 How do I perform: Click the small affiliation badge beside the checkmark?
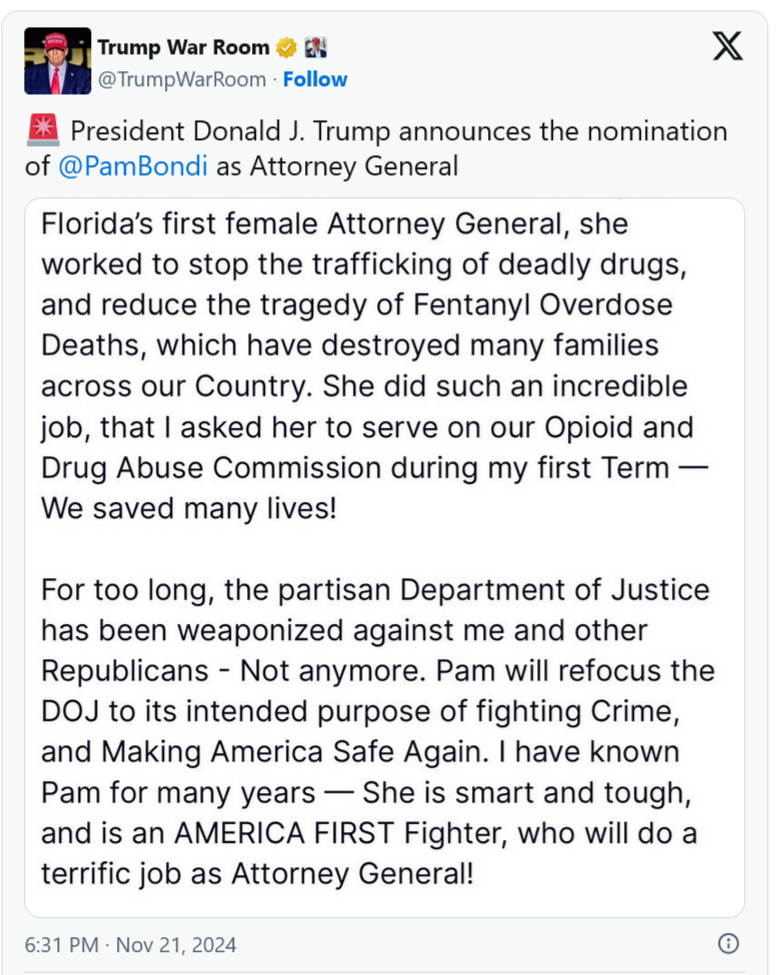(314, 47)
